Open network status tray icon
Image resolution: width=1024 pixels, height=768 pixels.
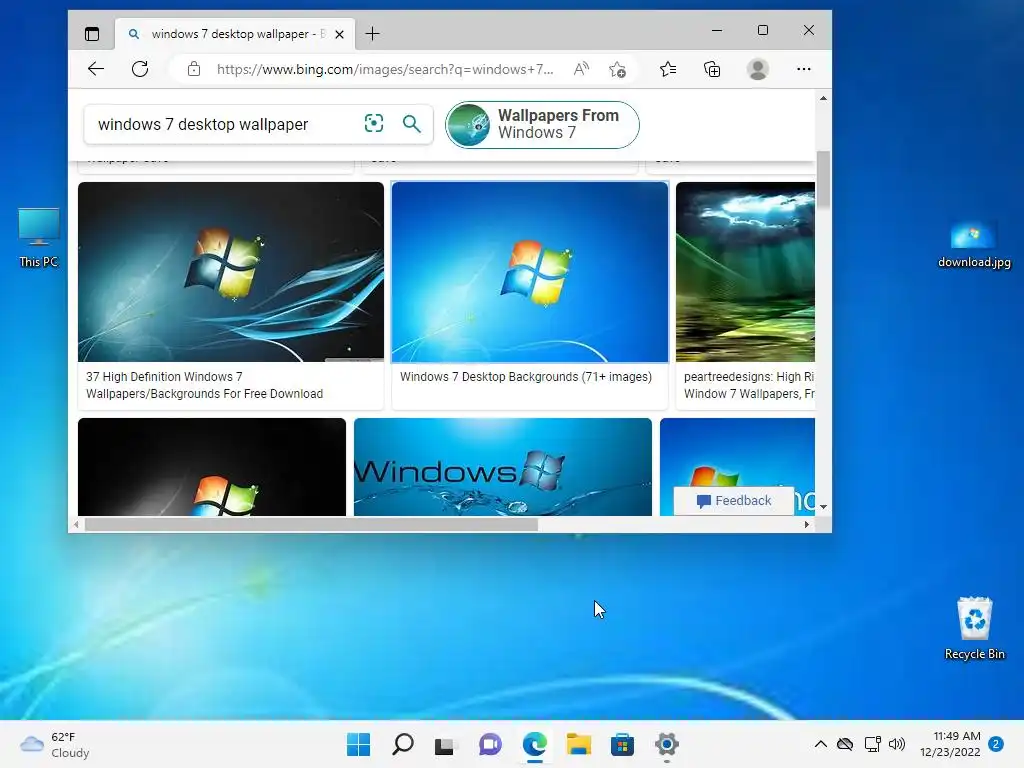pyautogui.click(x=872, y=744)
